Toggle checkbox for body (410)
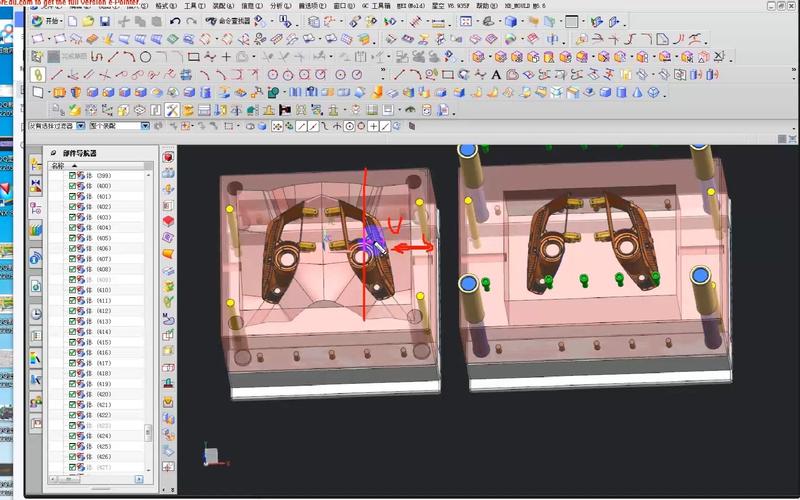Viewport: 800px width, 500px height. (x=72, y=290)
